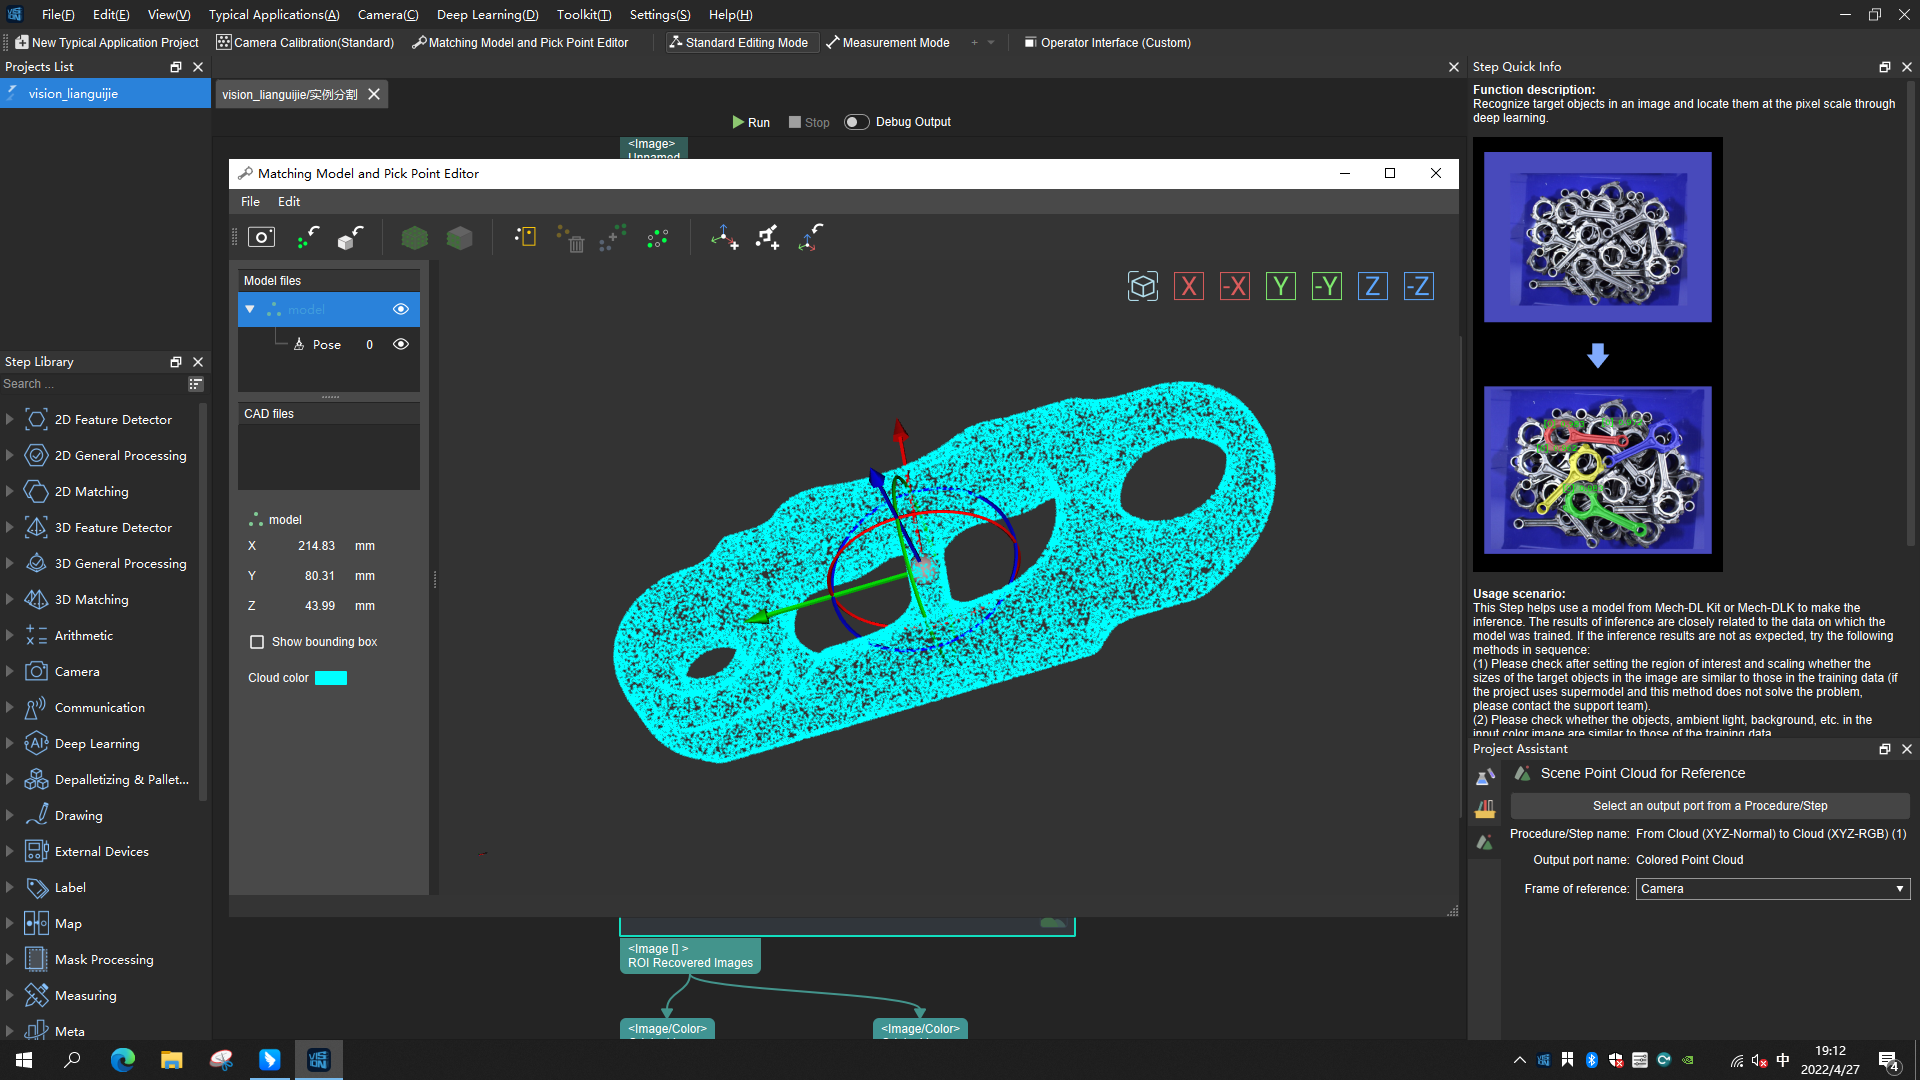Viewport: 1920px width, 1080px height.
Task: Click the green full point cloud cube icon
Action: pos(414,237)
